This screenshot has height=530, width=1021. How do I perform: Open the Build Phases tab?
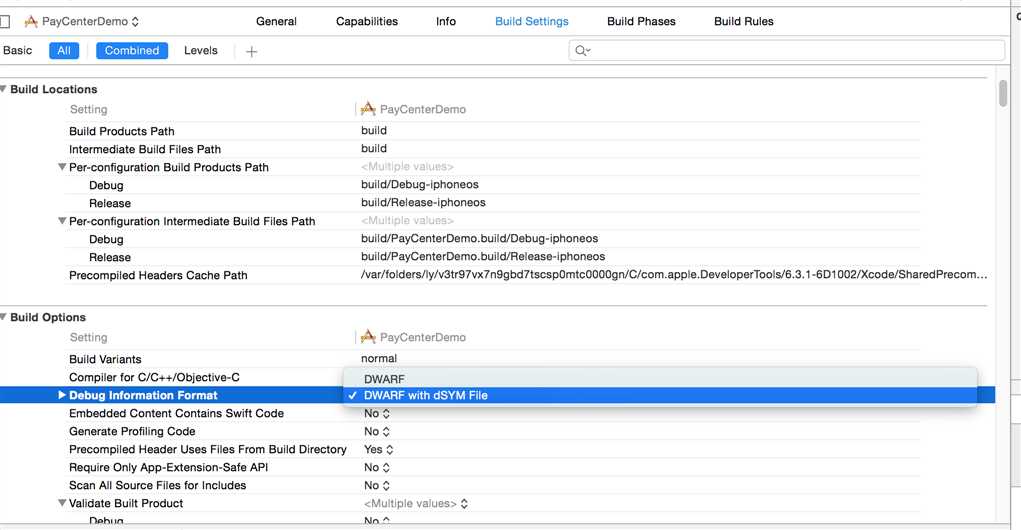[641, 21]
